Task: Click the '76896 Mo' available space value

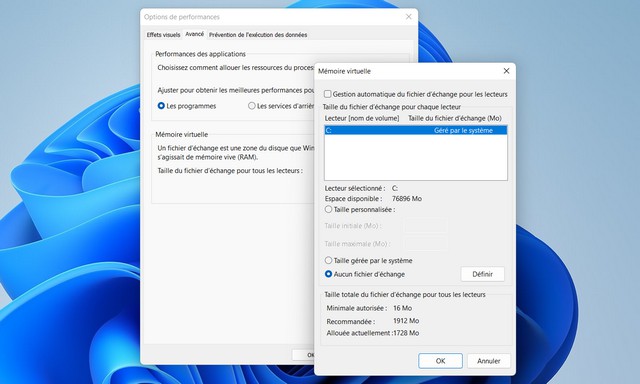Action: [407, 199]
